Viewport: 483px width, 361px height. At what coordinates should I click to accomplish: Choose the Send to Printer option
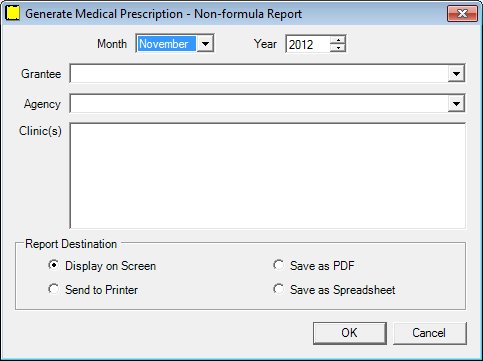(x=54, y=289)
